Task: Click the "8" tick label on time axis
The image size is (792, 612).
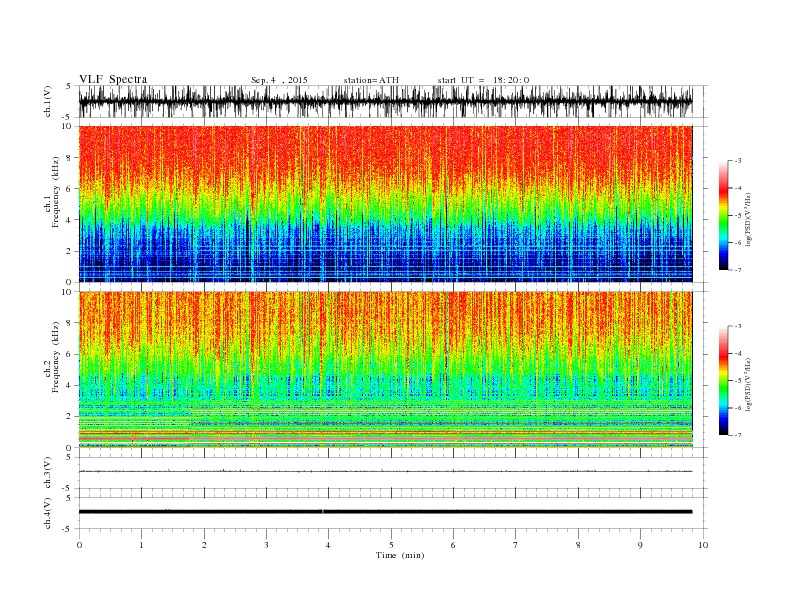Action: tap(578, 545)
